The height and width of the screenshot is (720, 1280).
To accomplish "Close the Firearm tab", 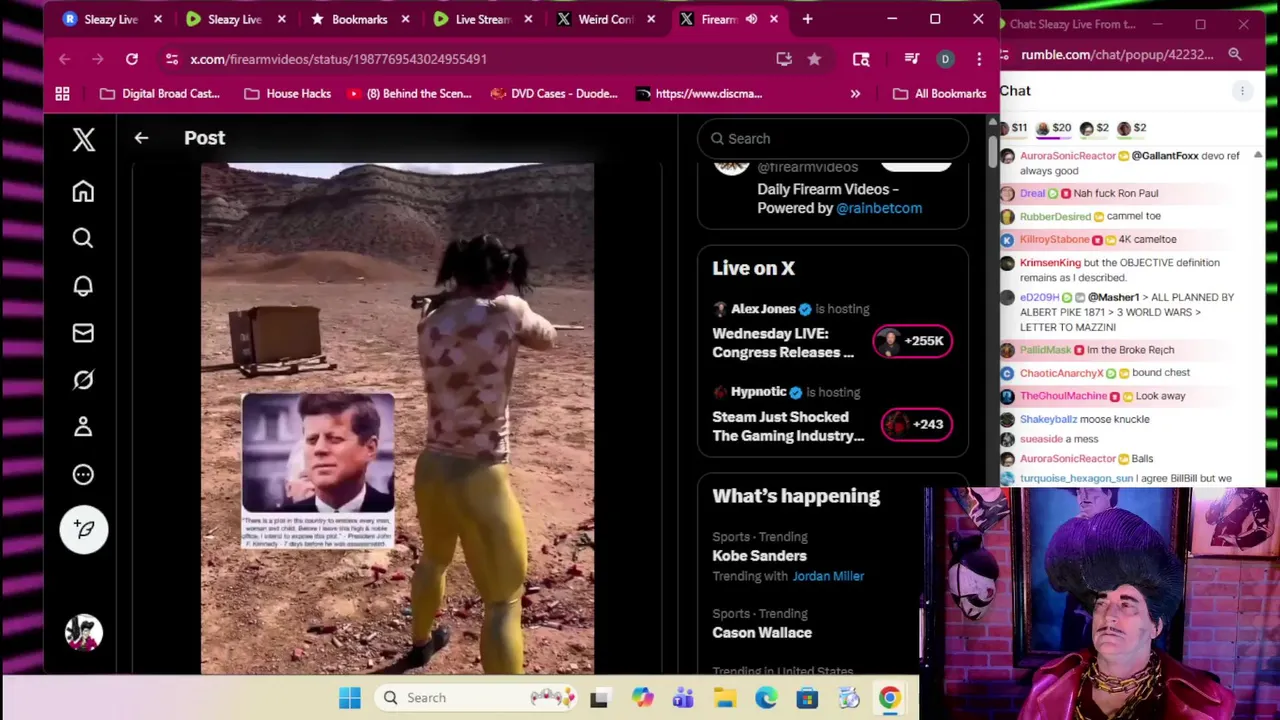I will 773,19.
